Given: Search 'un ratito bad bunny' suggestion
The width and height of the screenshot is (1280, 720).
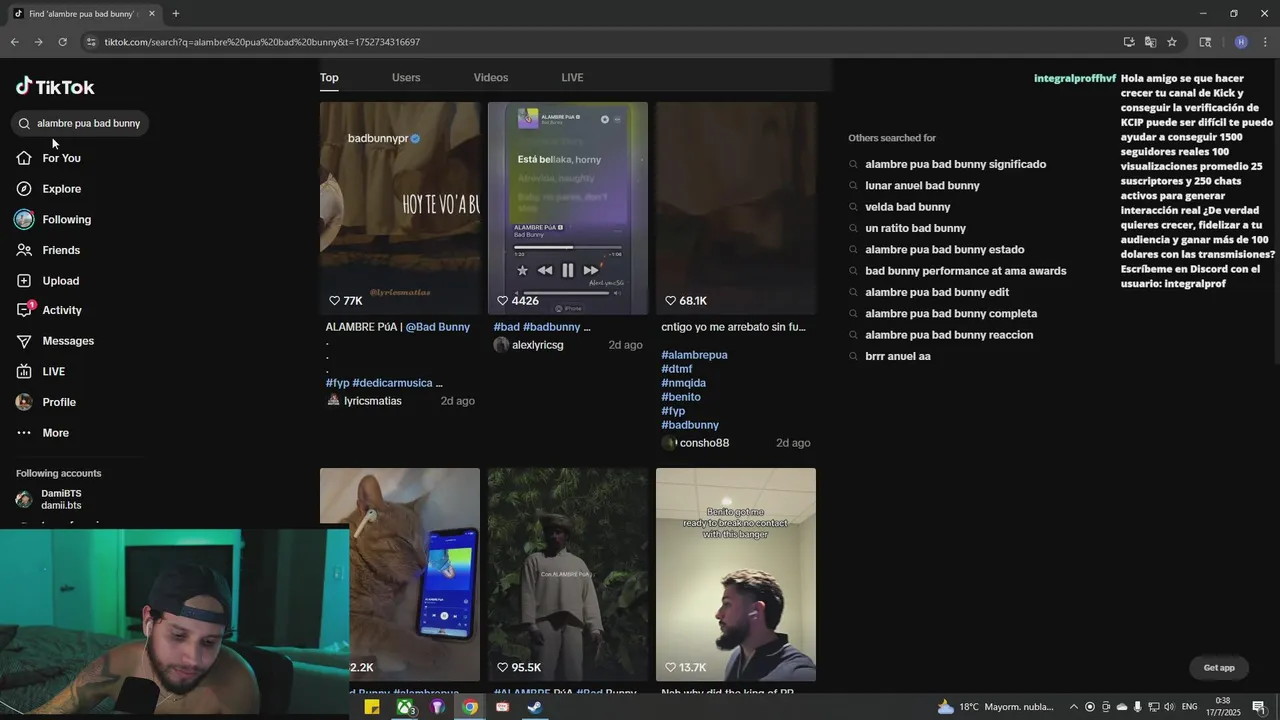Looking at the screenshot, I should 915,228.
